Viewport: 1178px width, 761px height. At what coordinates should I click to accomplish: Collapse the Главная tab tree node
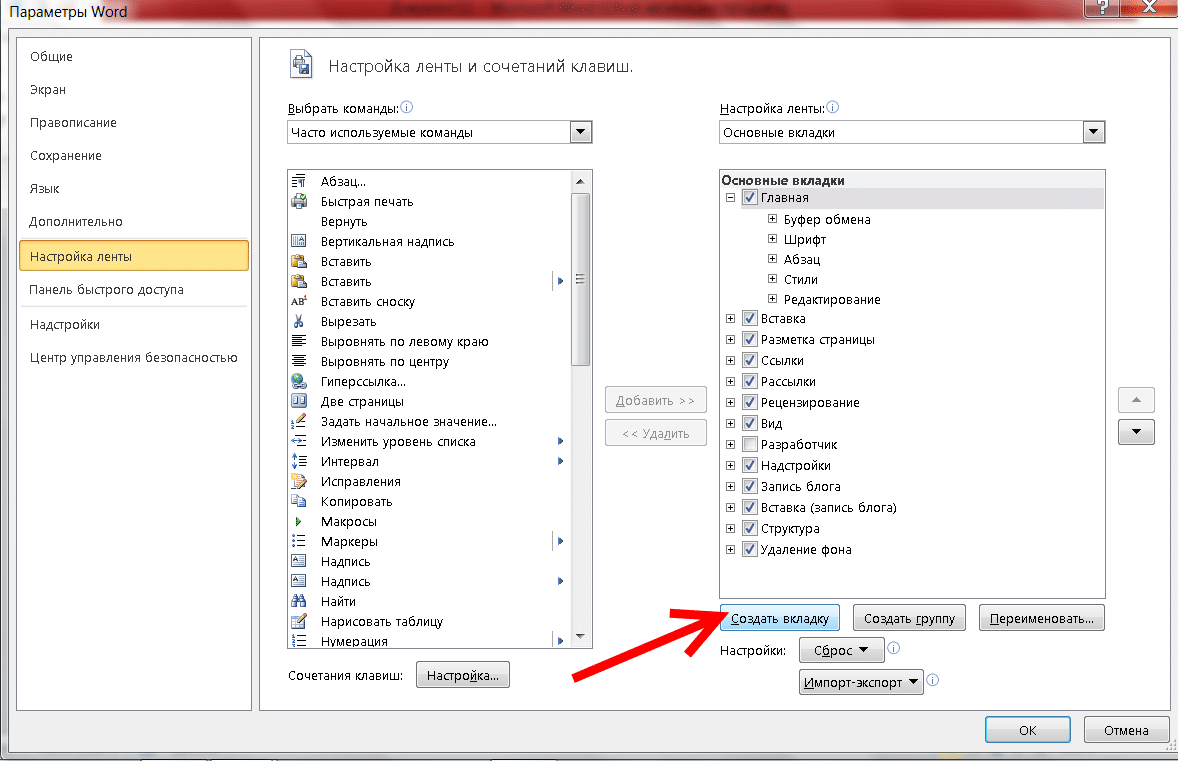coord(730,198)
